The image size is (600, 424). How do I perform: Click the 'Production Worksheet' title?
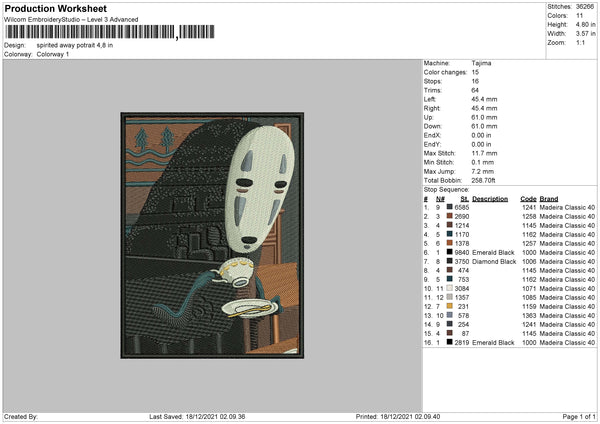pos(55,8)
